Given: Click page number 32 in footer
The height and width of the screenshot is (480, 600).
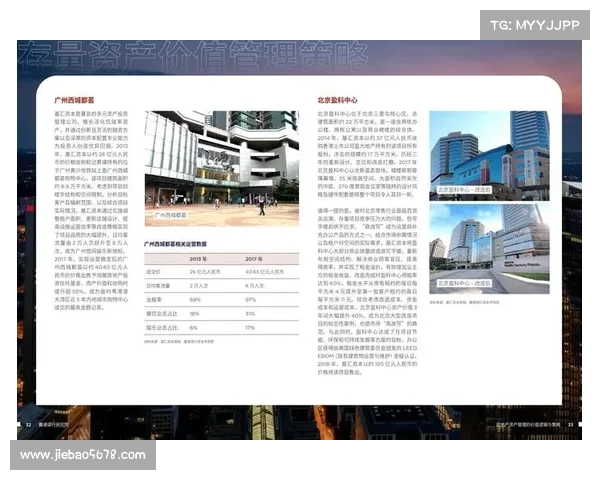Looking at the screenshot, I should (x=28, y=424).
